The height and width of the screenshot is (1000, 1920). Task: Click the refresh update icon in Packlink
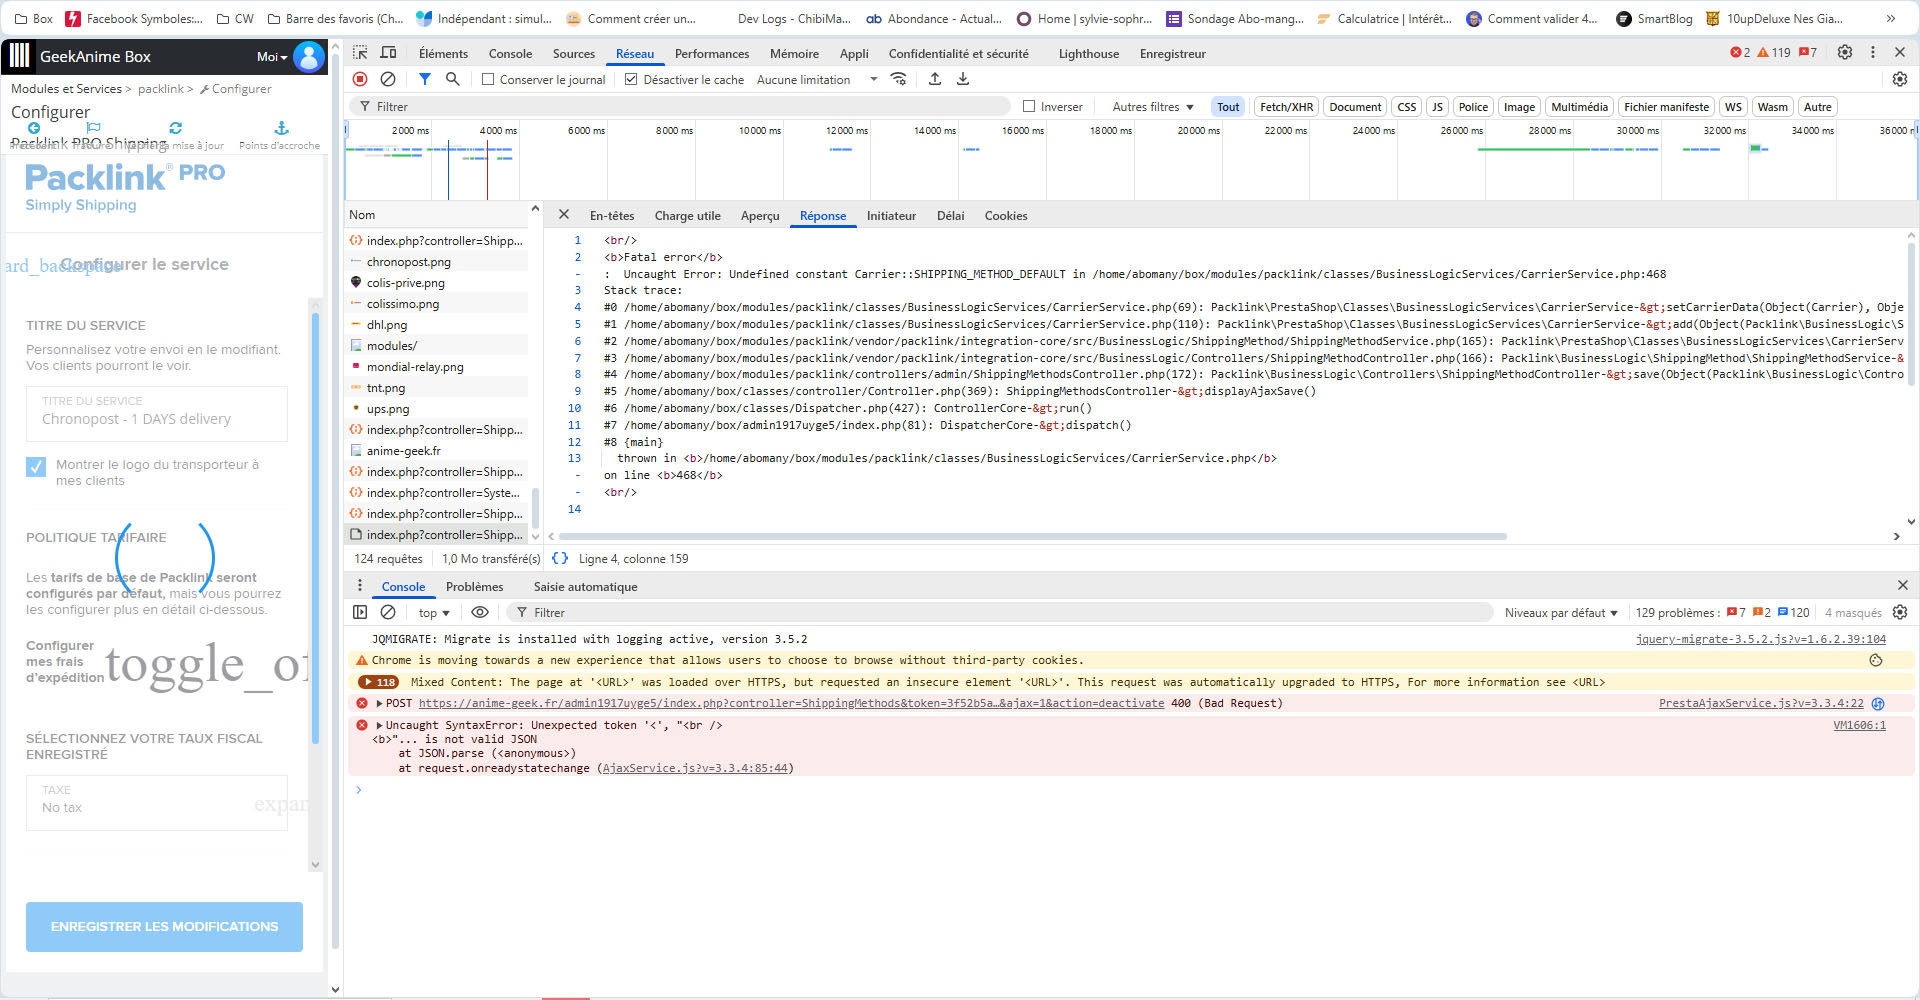pos(176,128)
